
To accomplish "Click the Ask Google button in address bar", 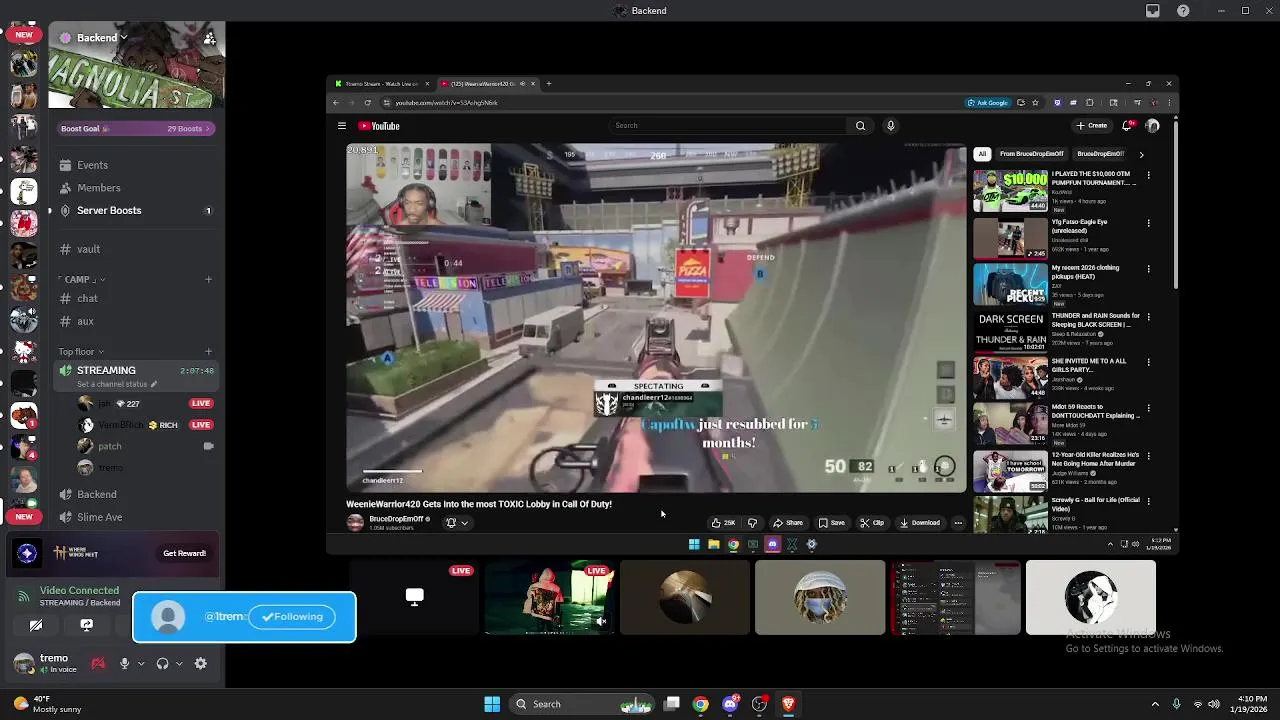I will click(x=988, y=102).
